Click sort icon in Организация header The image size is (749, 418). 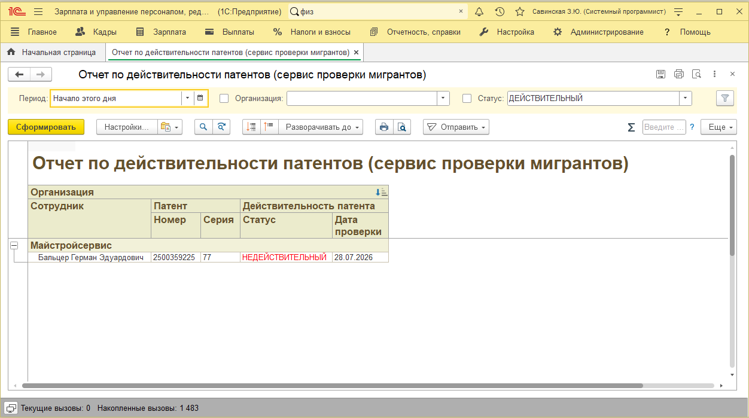[381, 192]
